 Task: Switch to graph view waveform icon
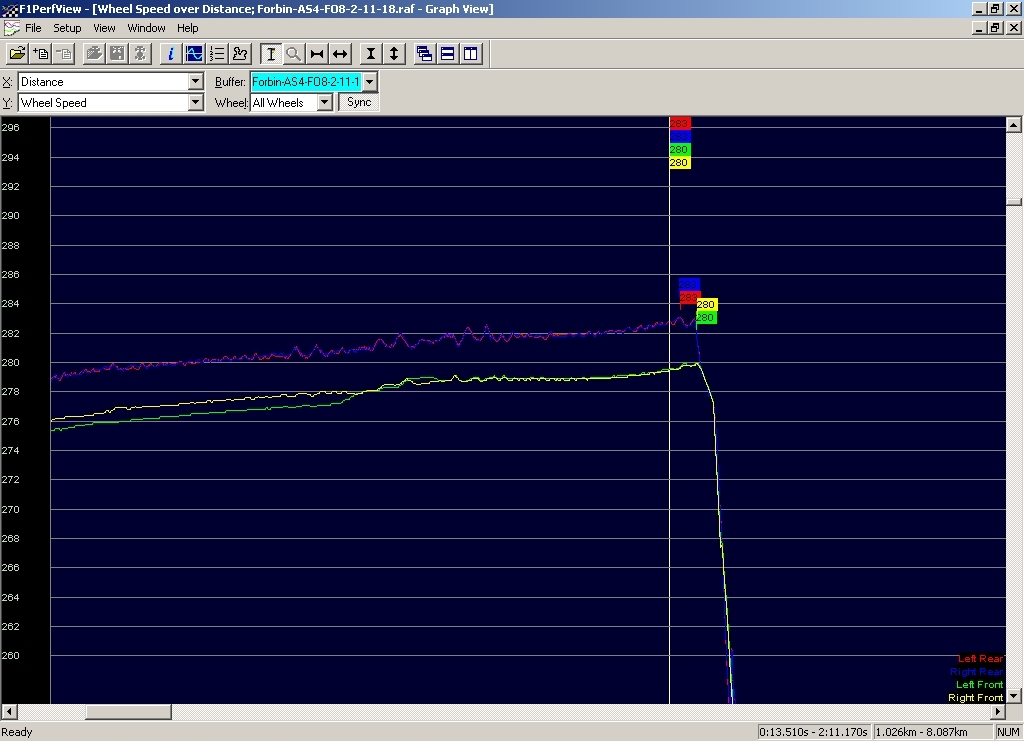pyautogui.click(x=194, y=54)
